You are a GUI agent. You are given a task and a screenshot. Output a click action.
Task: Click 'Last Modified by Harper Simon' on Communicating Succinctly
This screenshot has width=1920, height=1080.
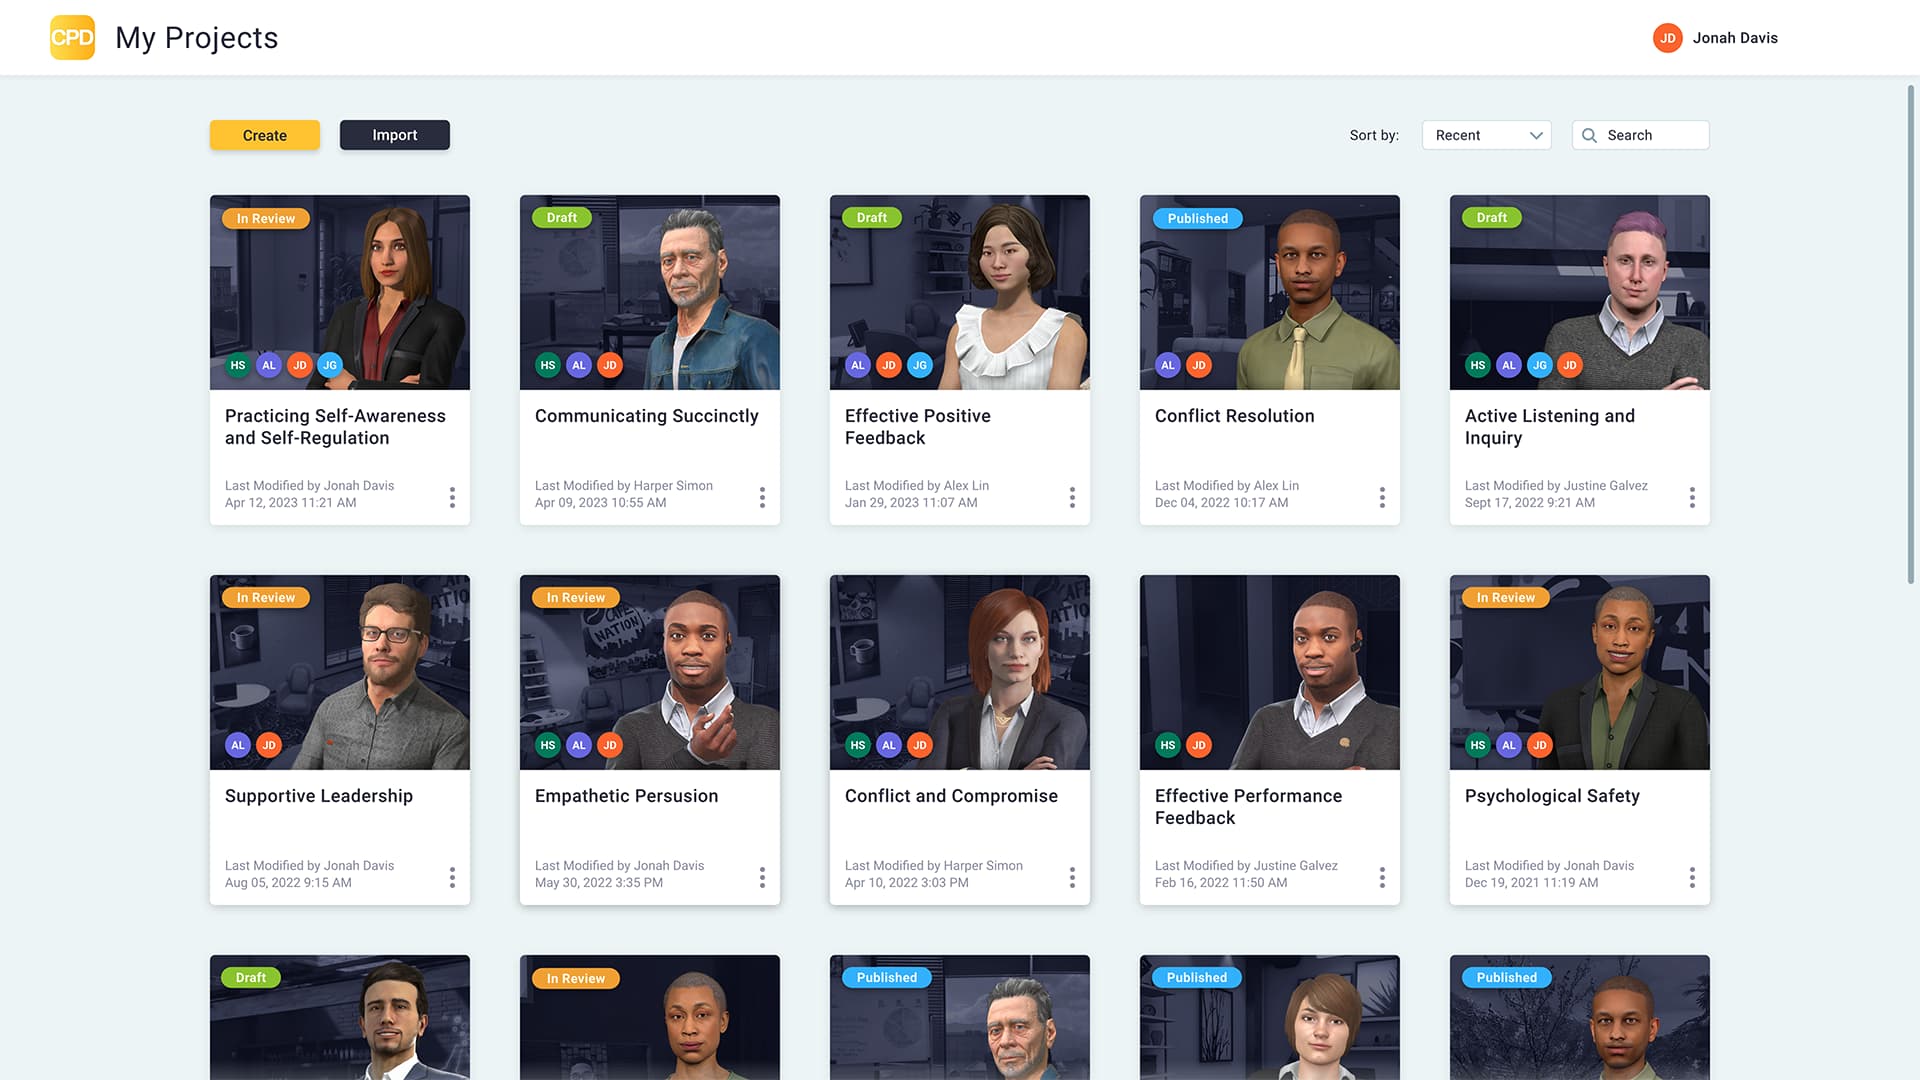point(624,486)
